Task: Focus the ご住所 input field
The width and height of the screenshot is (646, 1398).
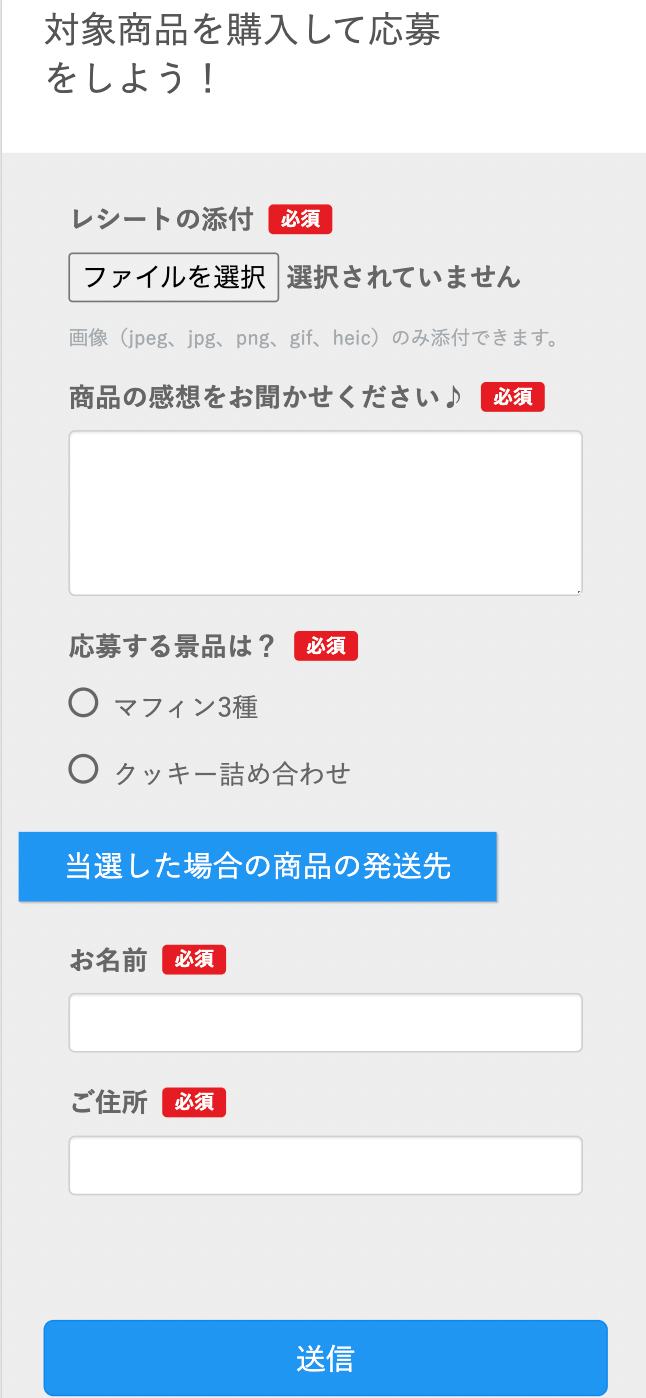Action: (325, 1165)
